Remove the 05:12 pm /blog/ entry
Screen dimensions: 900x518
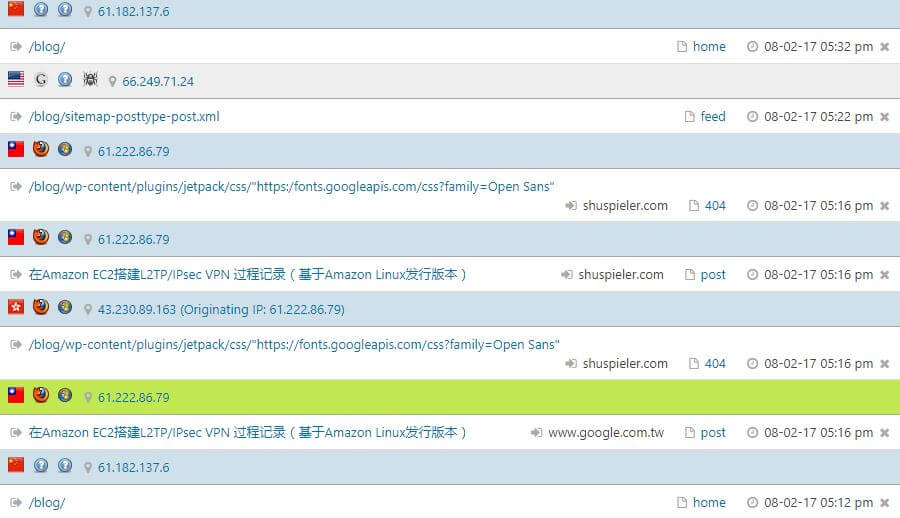click(884, 503)
